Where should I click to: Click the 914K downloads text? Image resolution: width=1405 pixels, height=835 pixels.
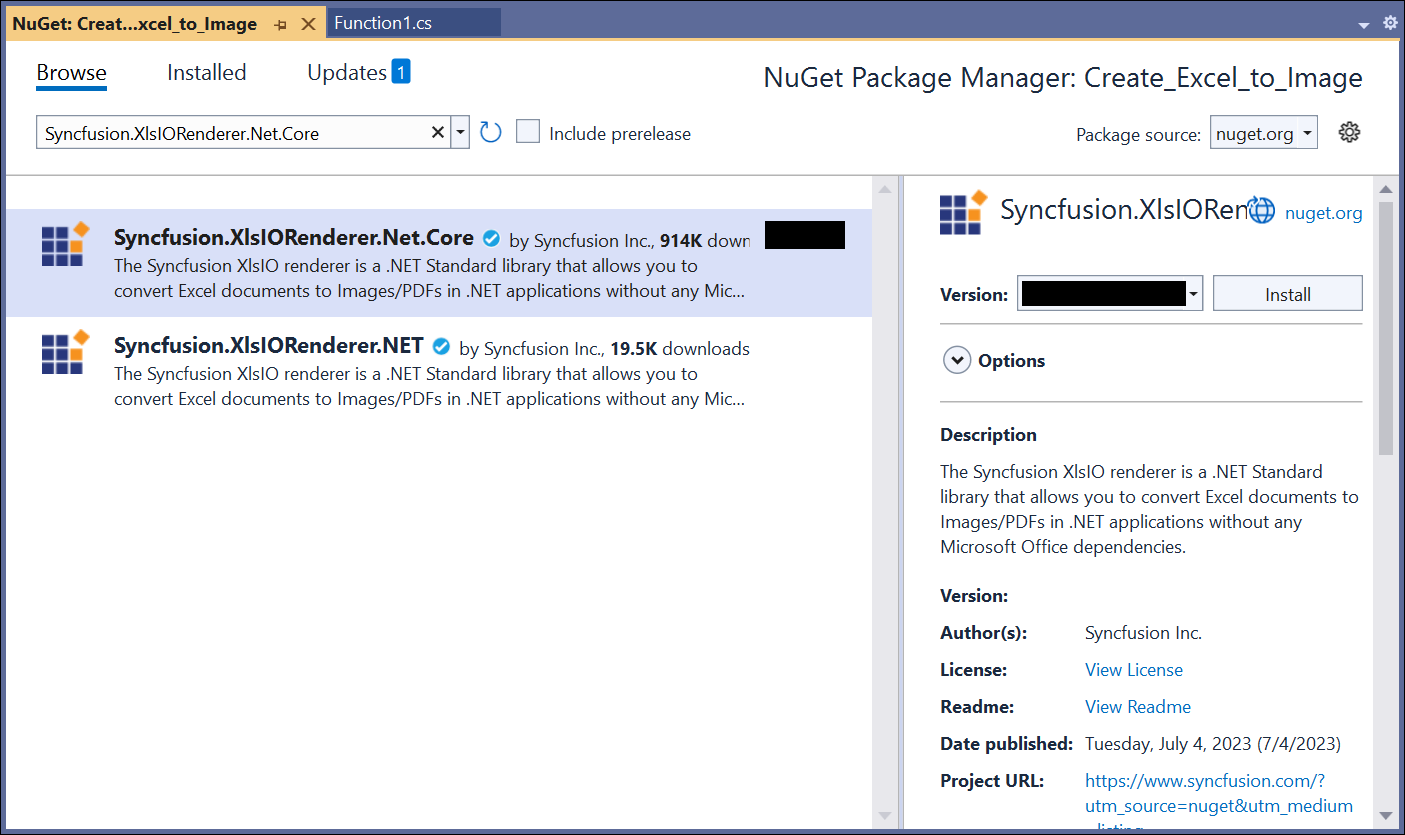click(x=705, y=241)
